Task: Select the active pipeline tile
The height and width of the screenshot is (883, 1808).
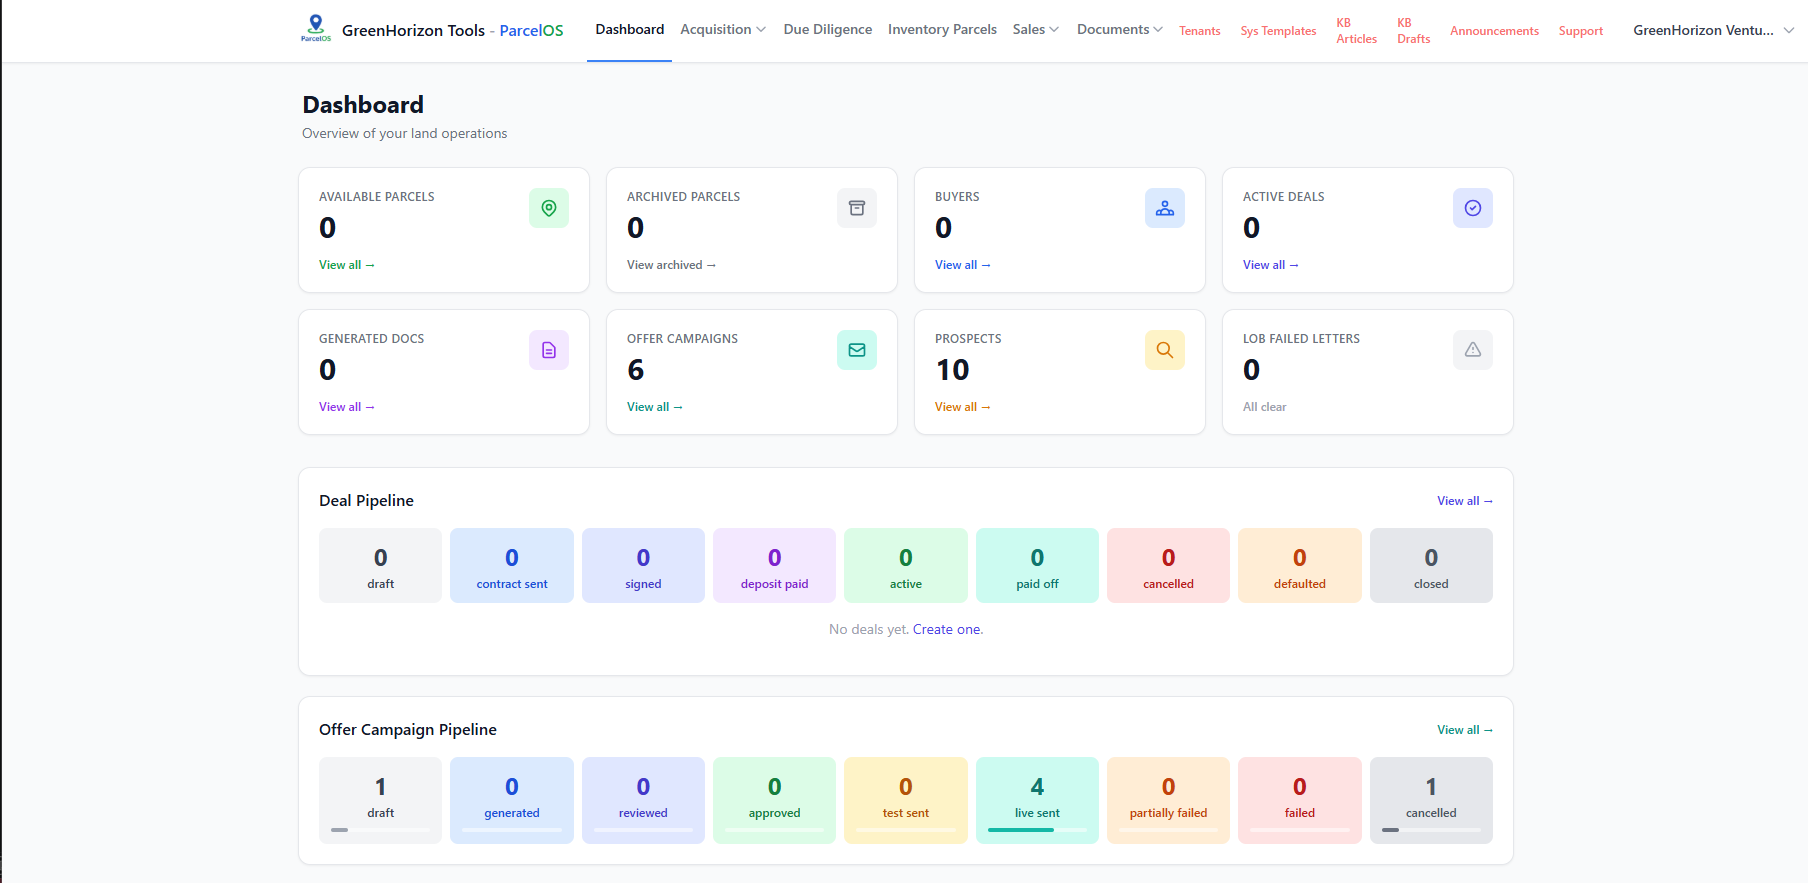Action: pos(906,566)
